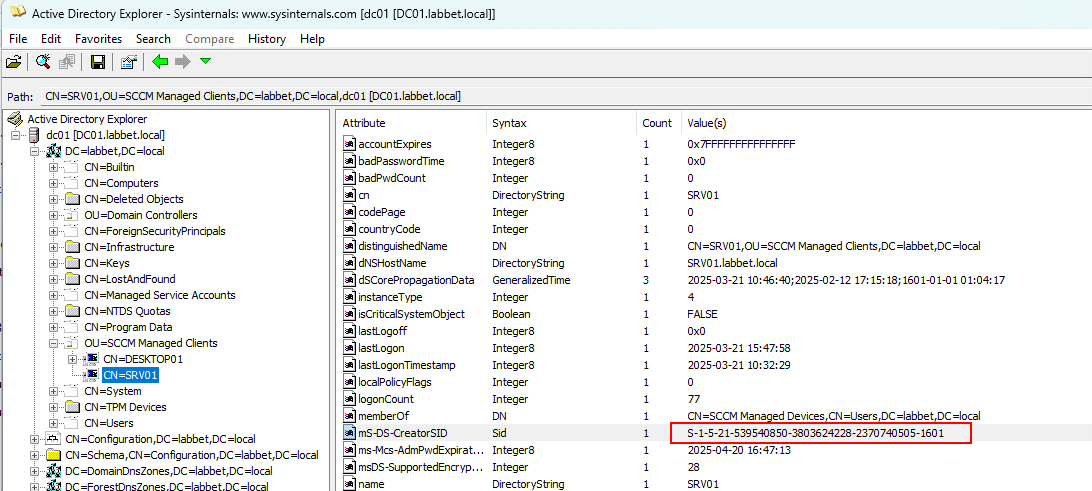Click the logonCount attribute icon
Screen dimensions: 1092x491
349,399
